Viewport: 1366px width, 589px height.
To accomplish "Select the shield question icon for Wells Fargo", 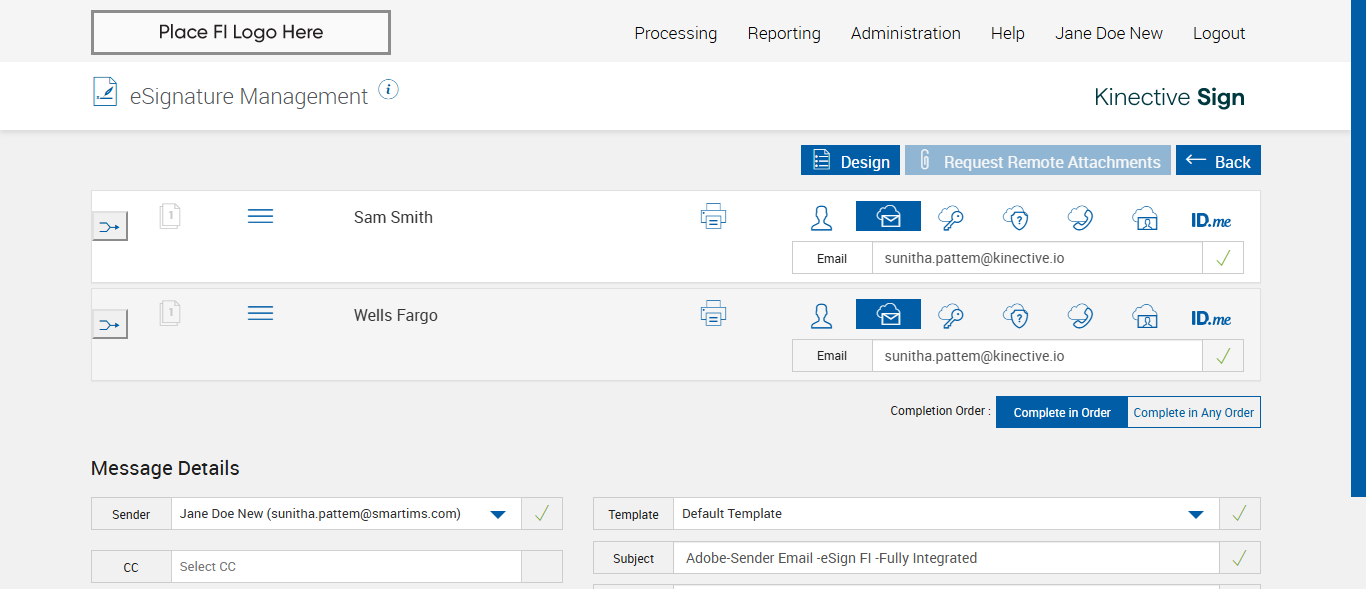I will (x=1015, y=315).
